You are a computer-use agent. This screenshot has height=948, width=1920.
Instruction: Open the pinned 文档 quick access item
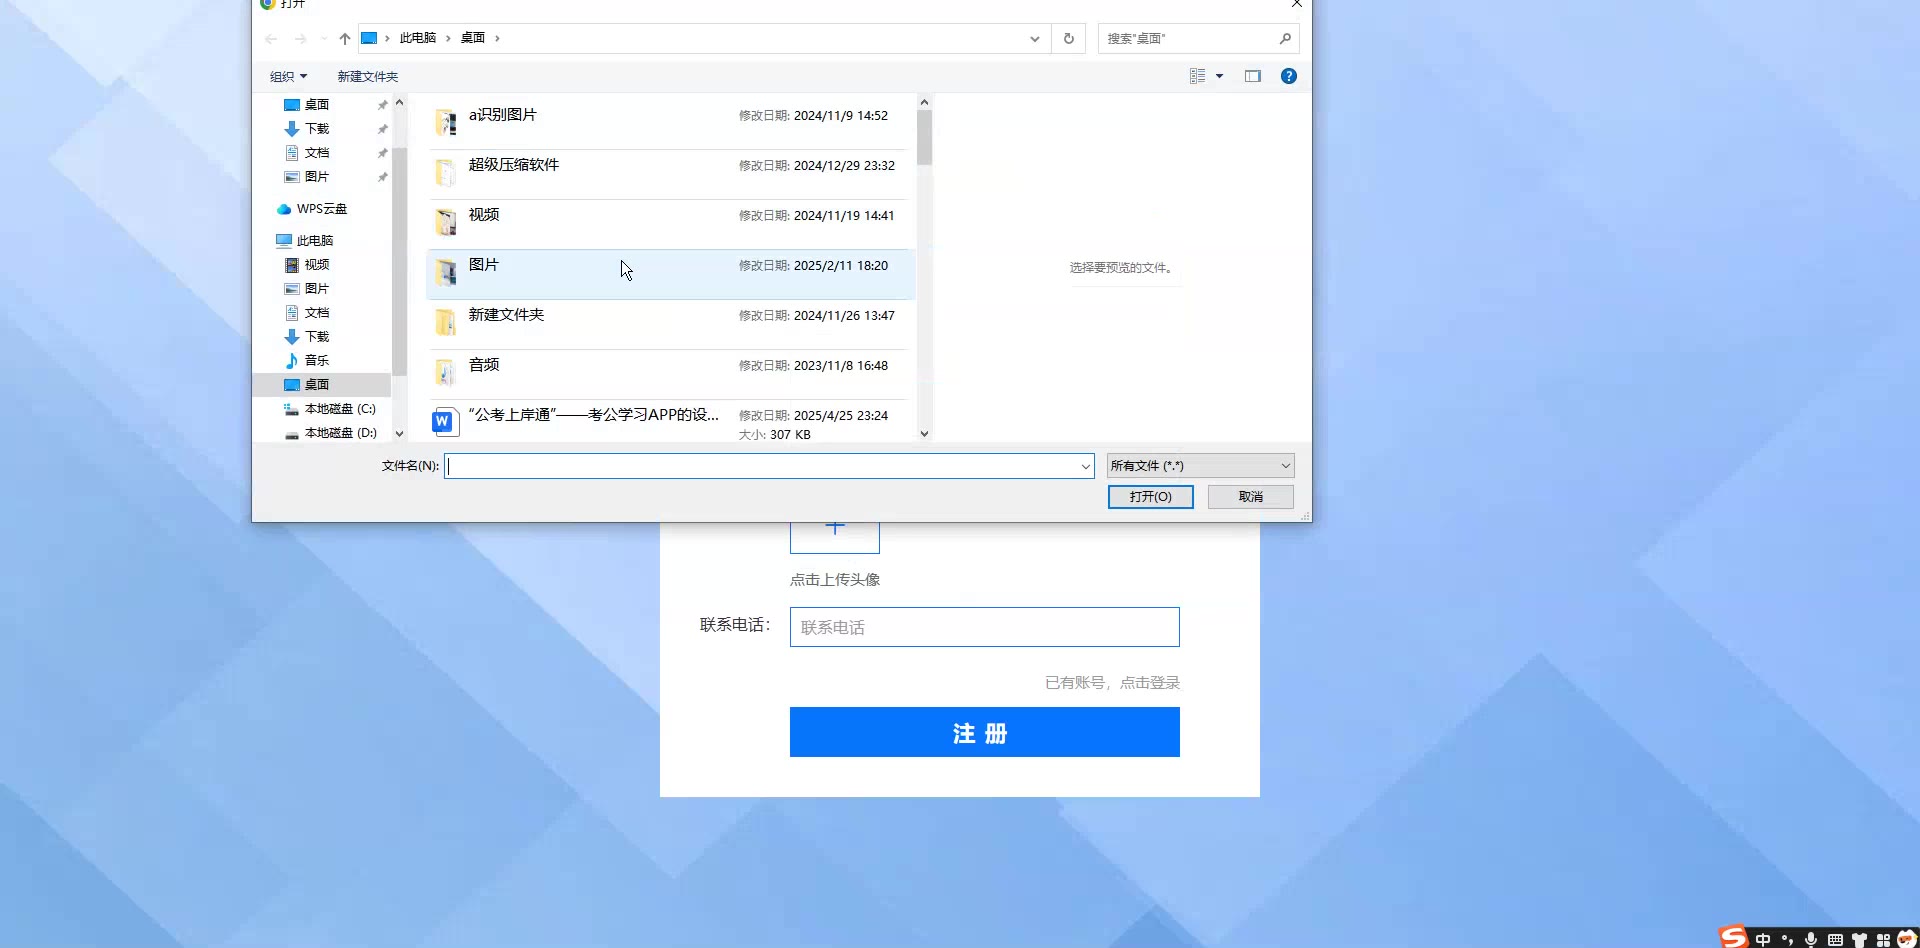[x=317, y=153]
